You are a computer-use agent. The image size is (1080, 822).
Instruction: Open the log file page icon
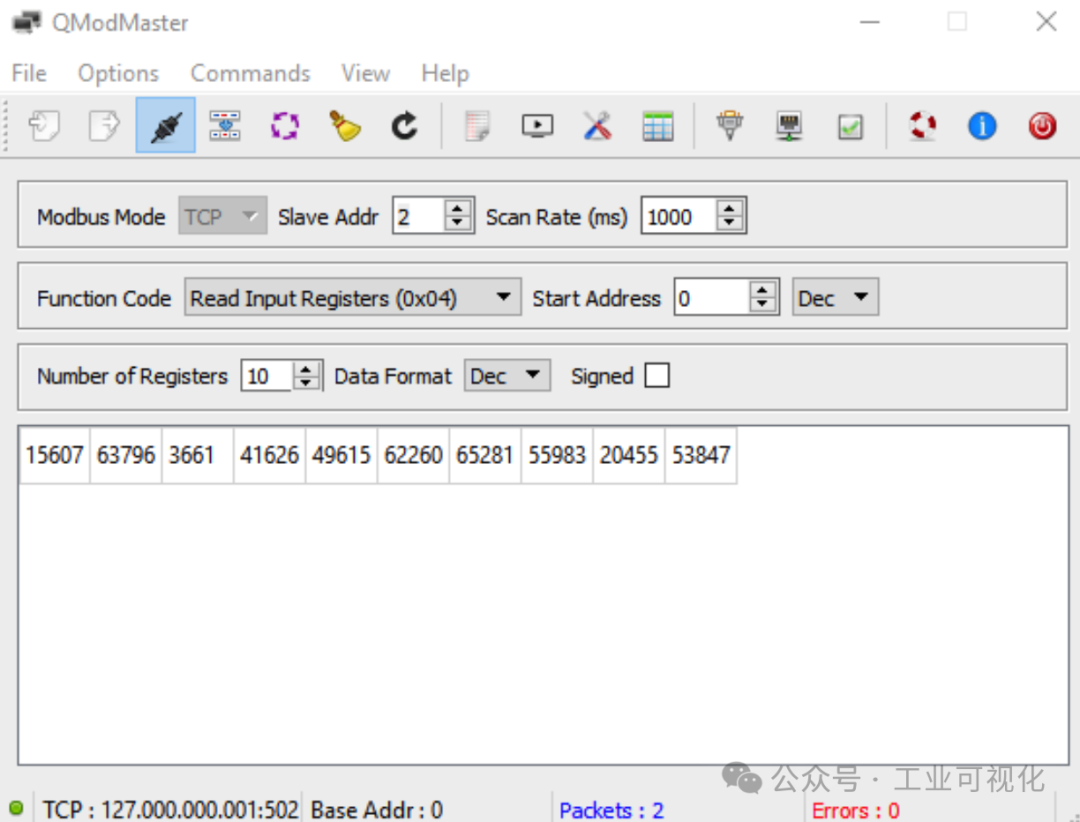coord(477,126)
